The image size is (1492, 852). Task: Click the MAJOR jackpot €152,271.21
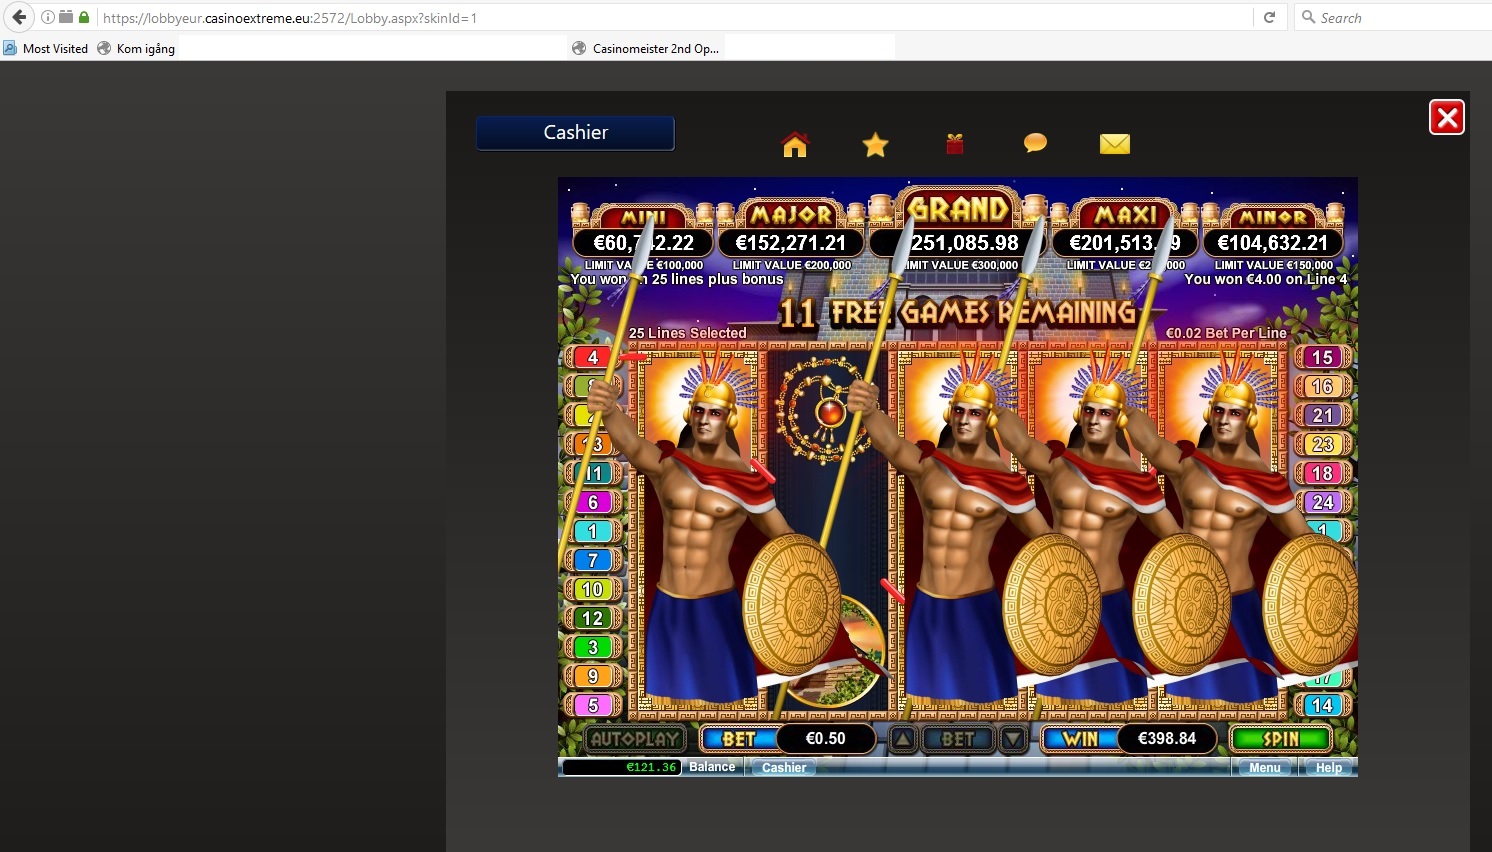pyautogui.click(x=791, y=243)
